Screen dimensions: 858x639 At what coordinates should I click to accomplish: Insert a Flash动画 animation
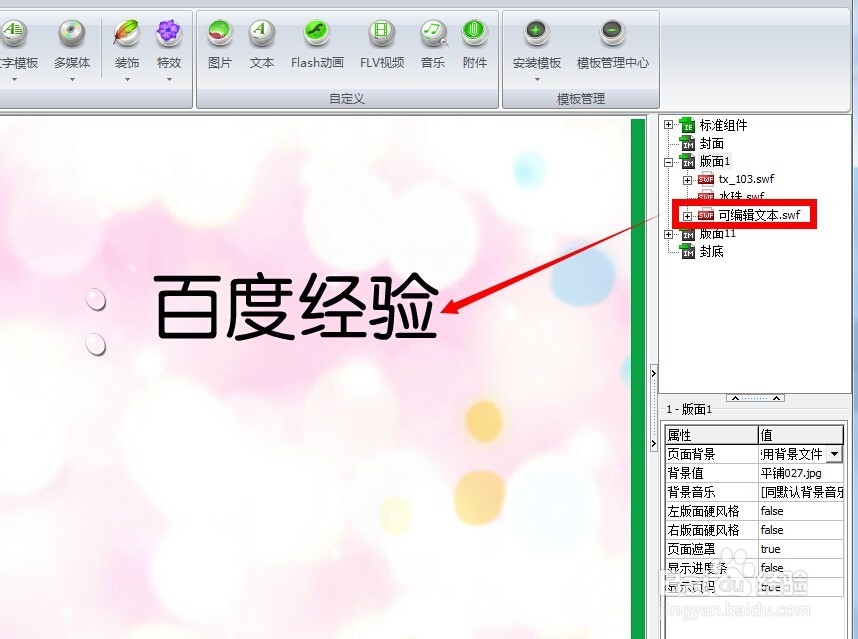(317, 33)
